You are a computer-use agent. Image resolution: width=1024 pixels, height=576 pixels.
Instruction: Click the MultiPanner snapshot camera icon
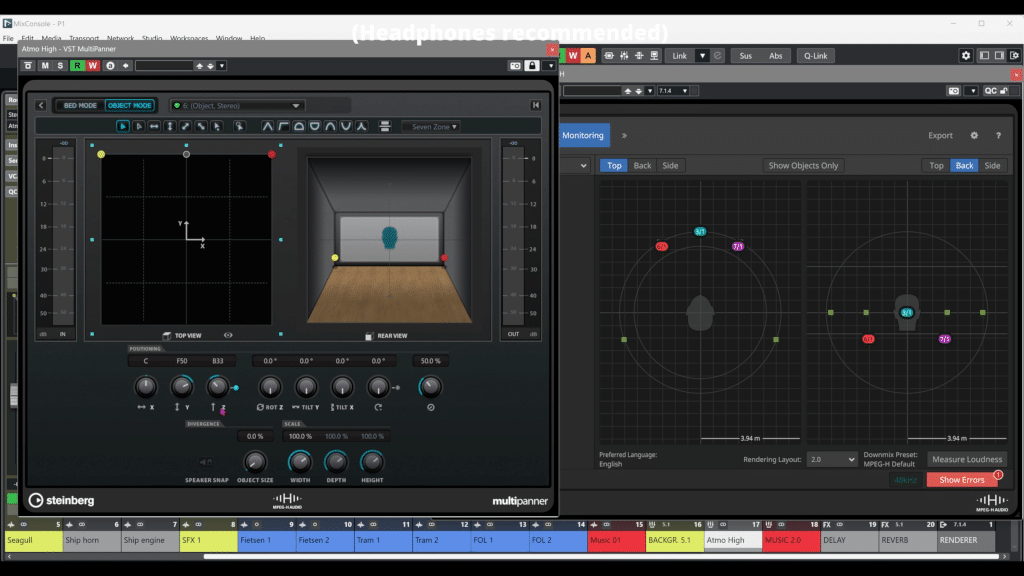click(x=515, y=66)
